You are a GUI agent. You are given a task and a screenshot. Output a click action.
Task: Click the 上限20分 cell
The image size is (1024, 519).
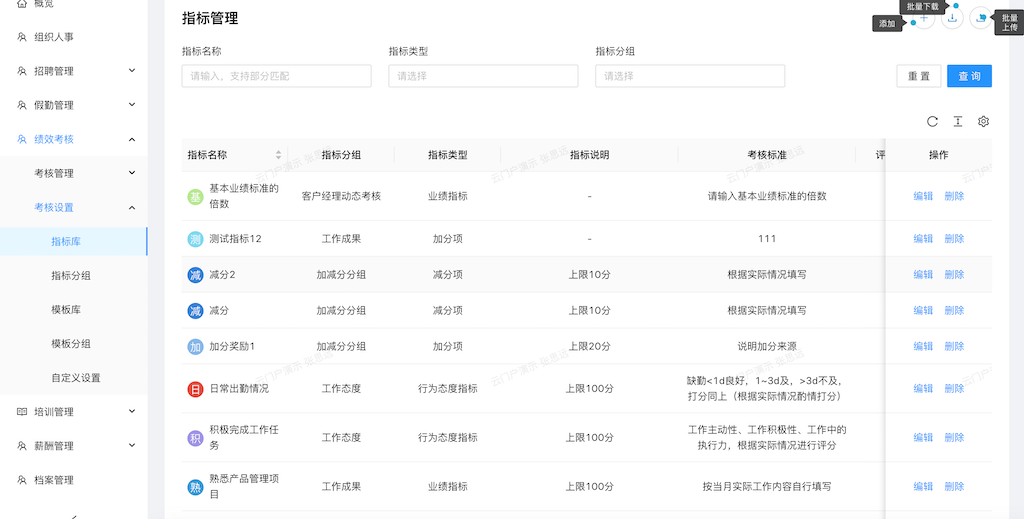[589, 347]
